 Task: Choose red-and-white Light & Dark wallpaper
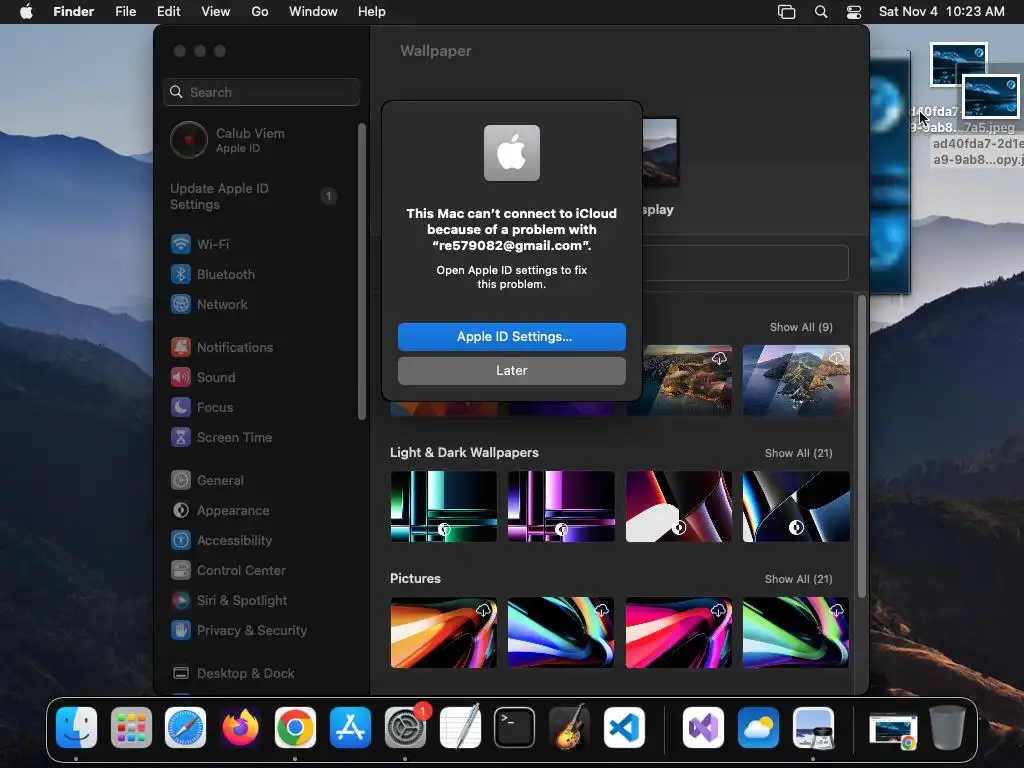pyautogui.click(x=679, y=507)
